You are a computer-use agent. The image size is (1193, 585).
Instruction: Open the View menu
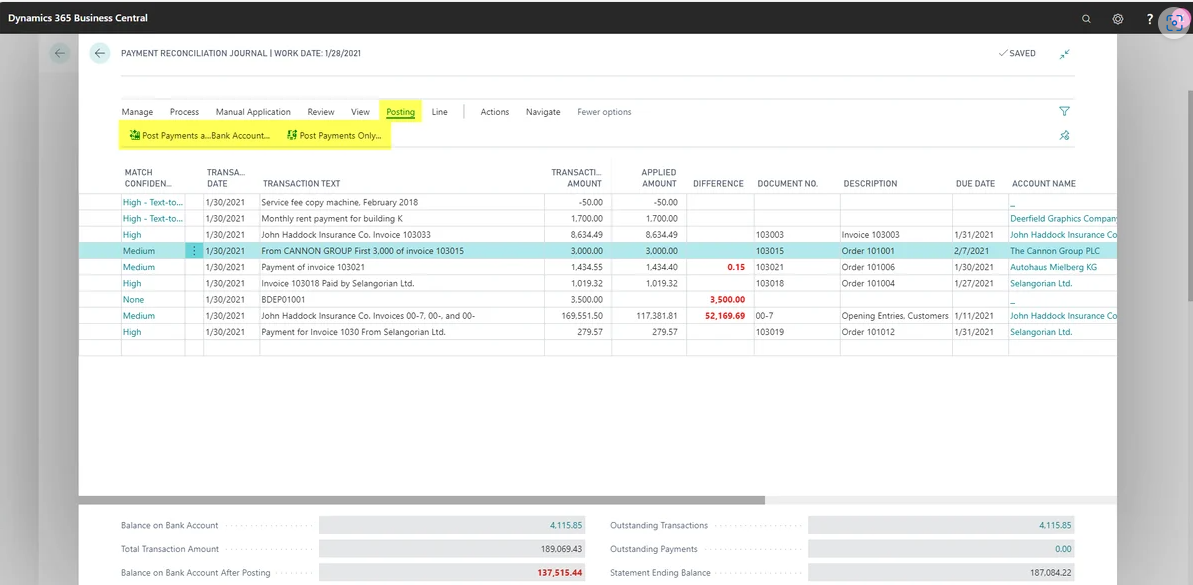click(x=361, y=112)
